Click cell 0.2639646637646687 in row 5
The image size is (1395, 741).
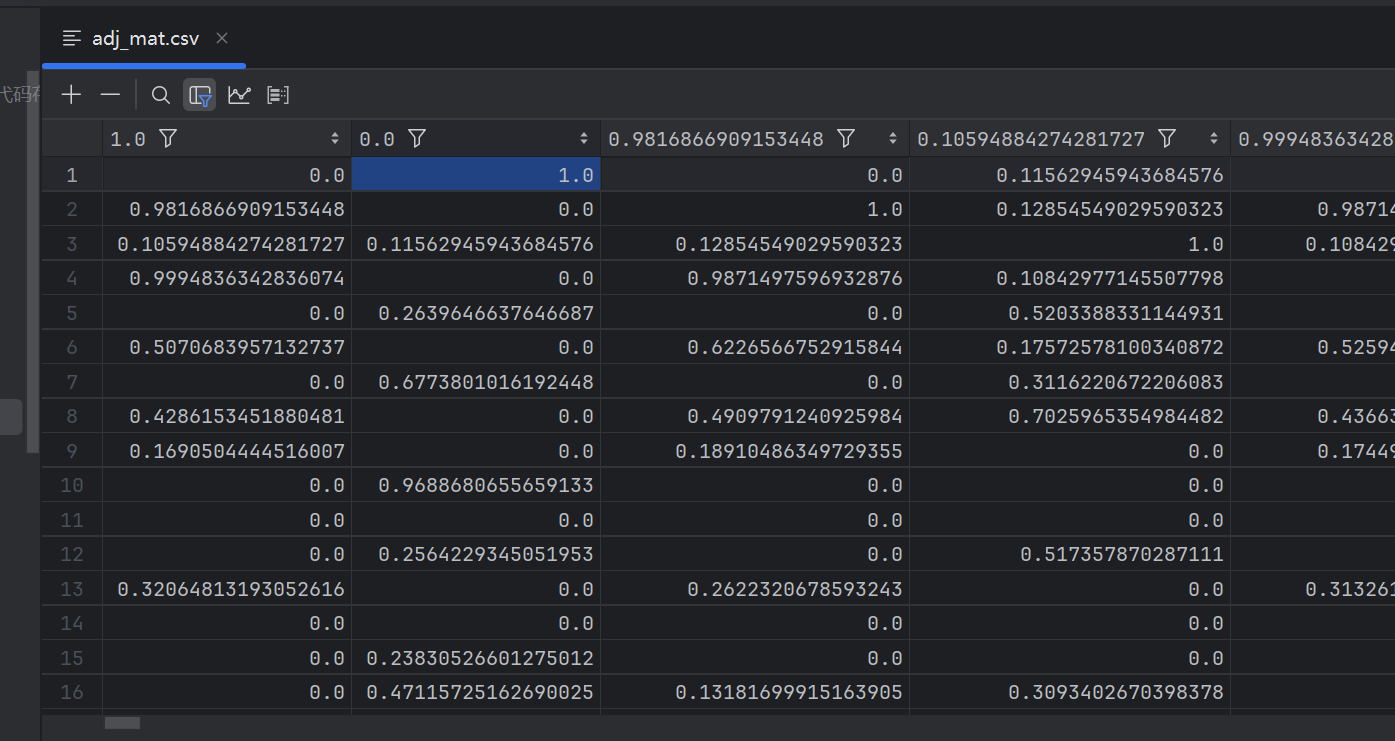point(476,313)
